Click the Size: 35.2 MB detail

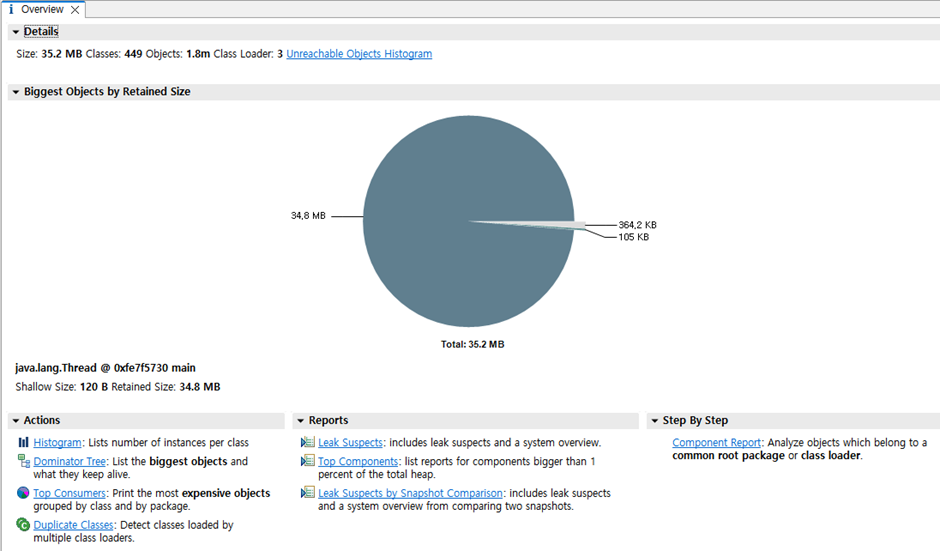[x=49, y=54]
